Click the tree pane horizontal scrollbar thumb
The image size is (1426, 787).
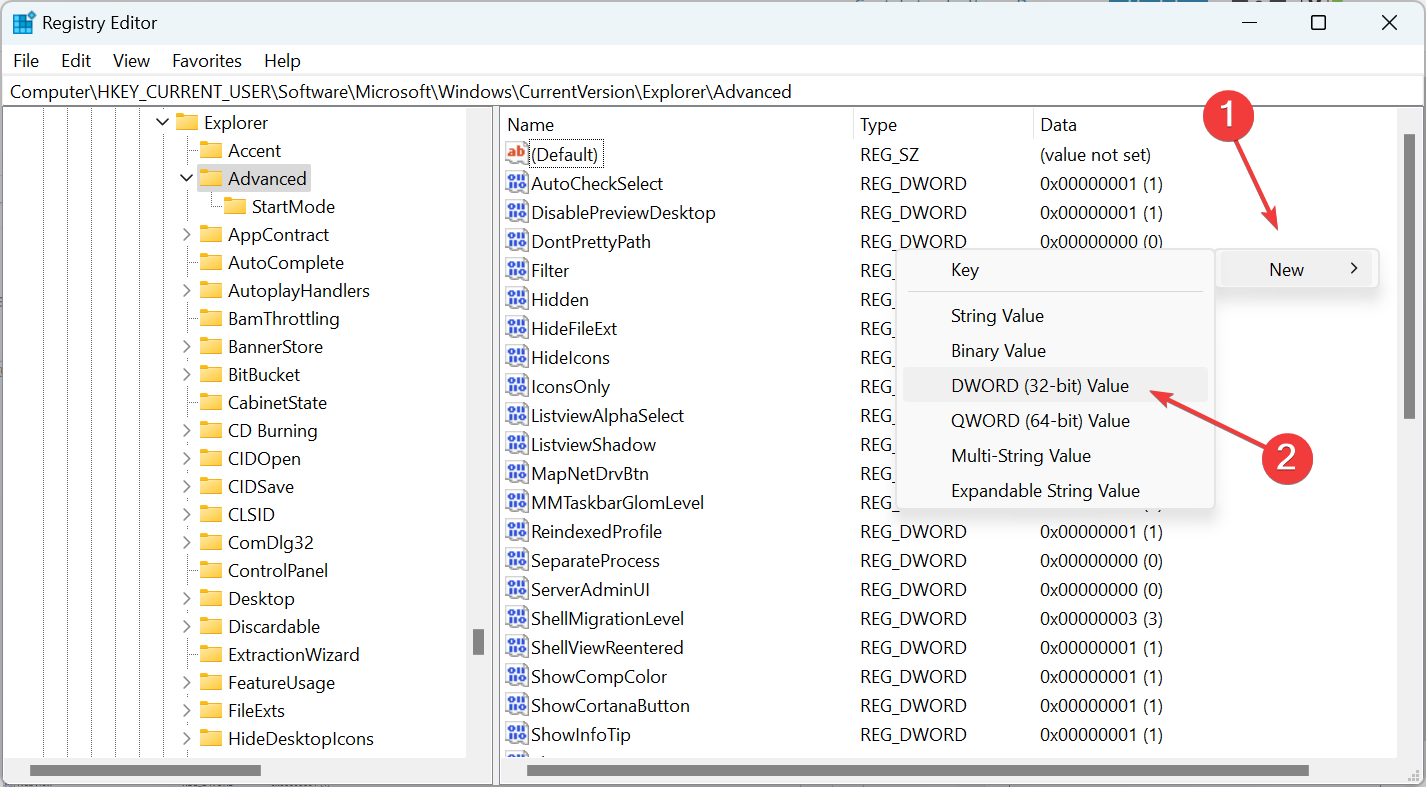(x=146, y=770)
